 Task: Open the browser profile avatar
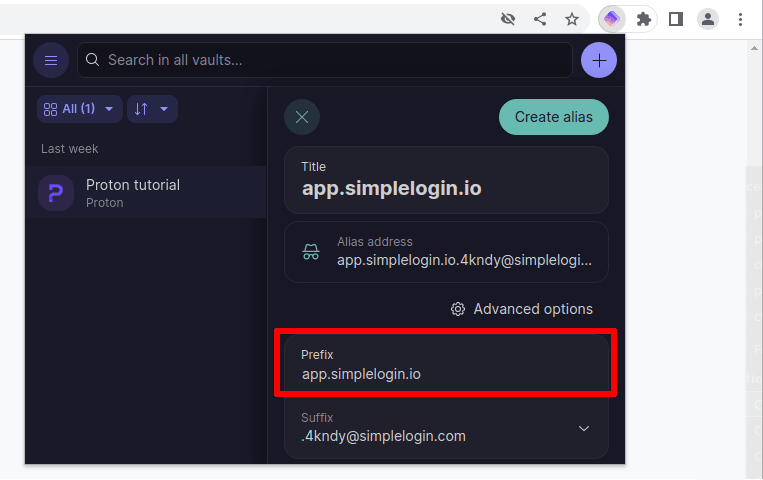pos(708,19)
